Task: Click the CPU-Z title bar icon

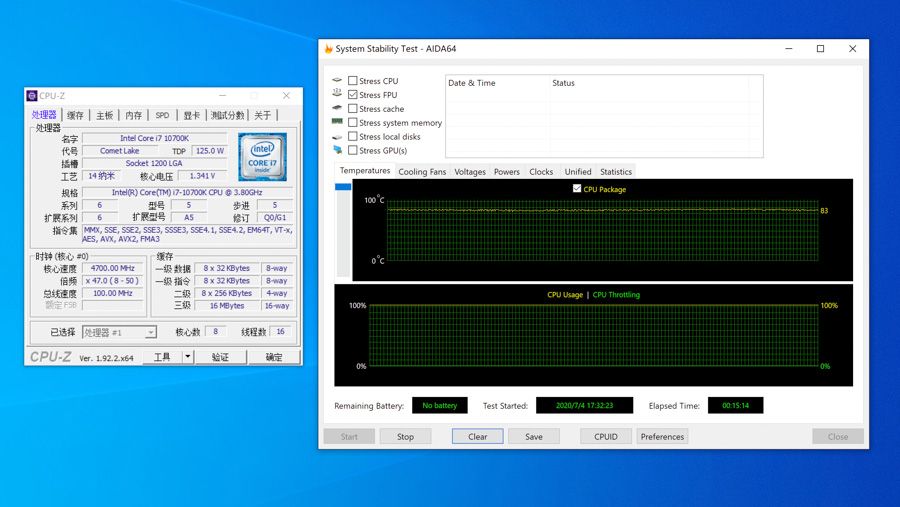Action: tap(32, 96)
